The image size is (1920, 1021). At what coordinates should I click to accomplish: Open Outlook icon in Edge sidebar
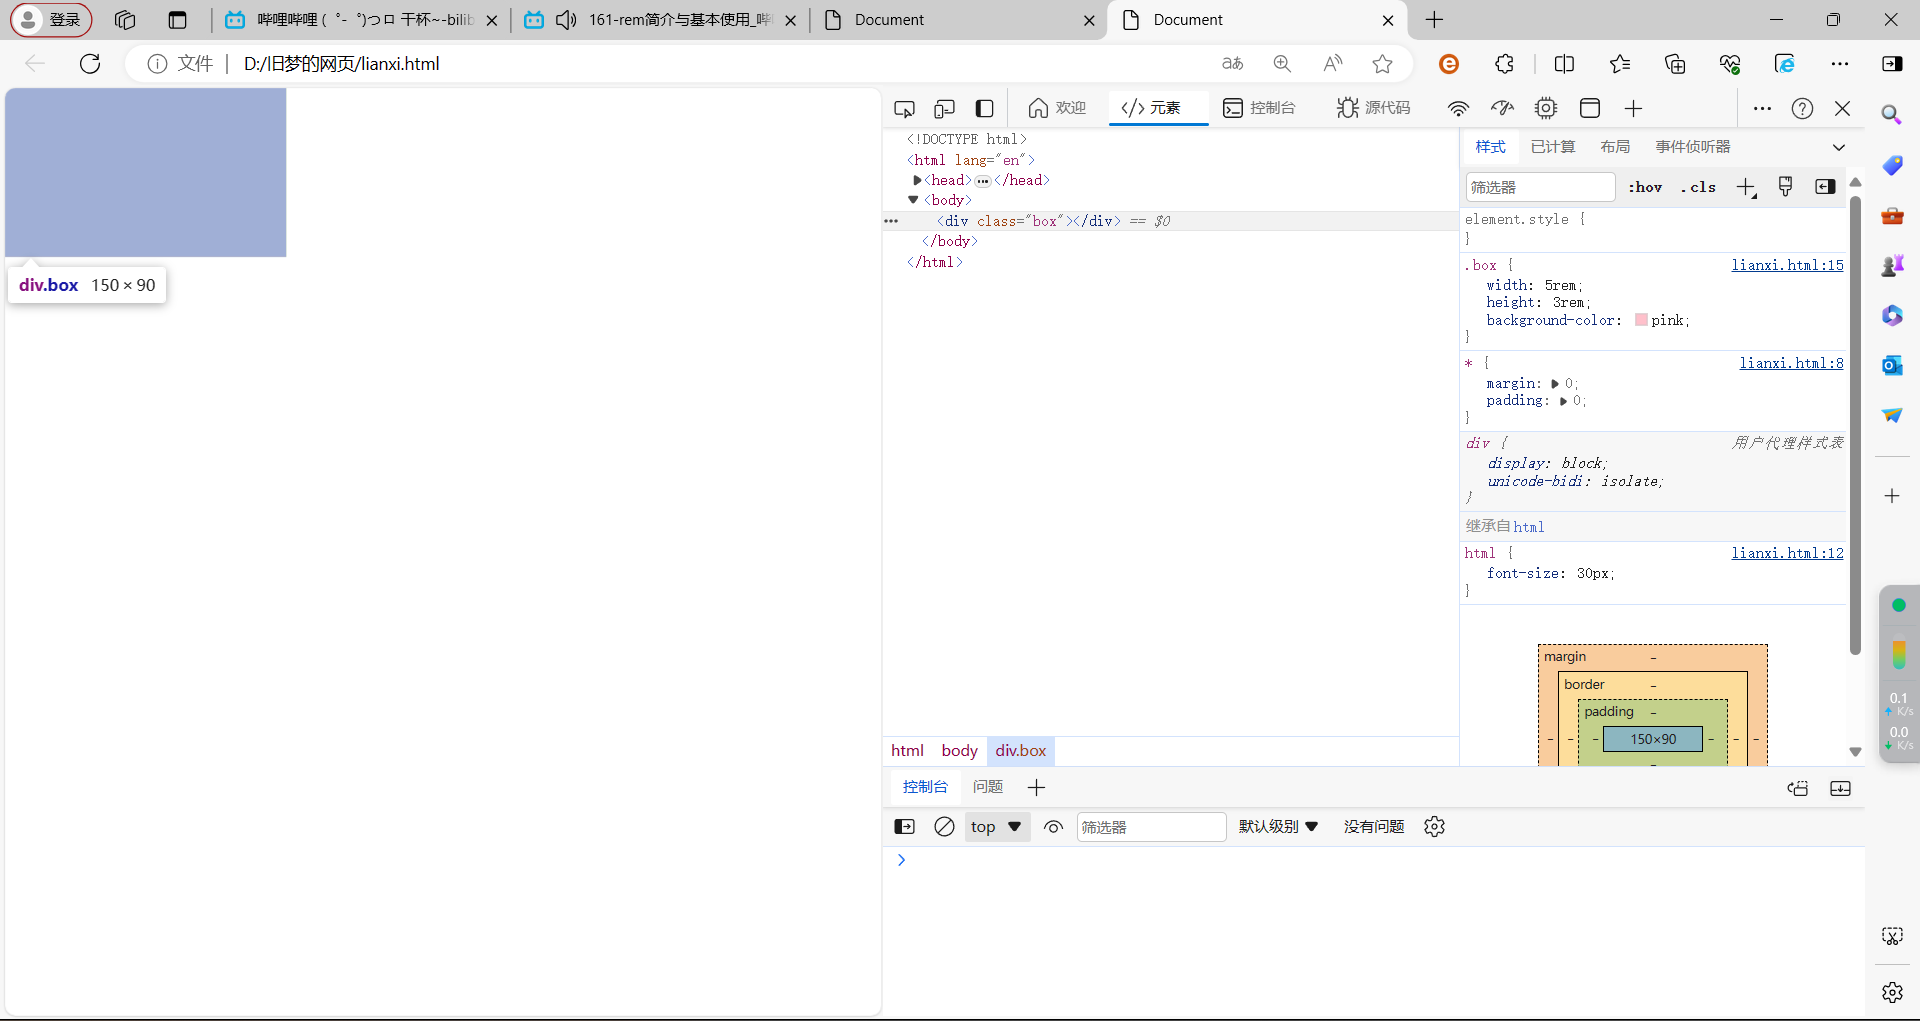[1892, 365]
